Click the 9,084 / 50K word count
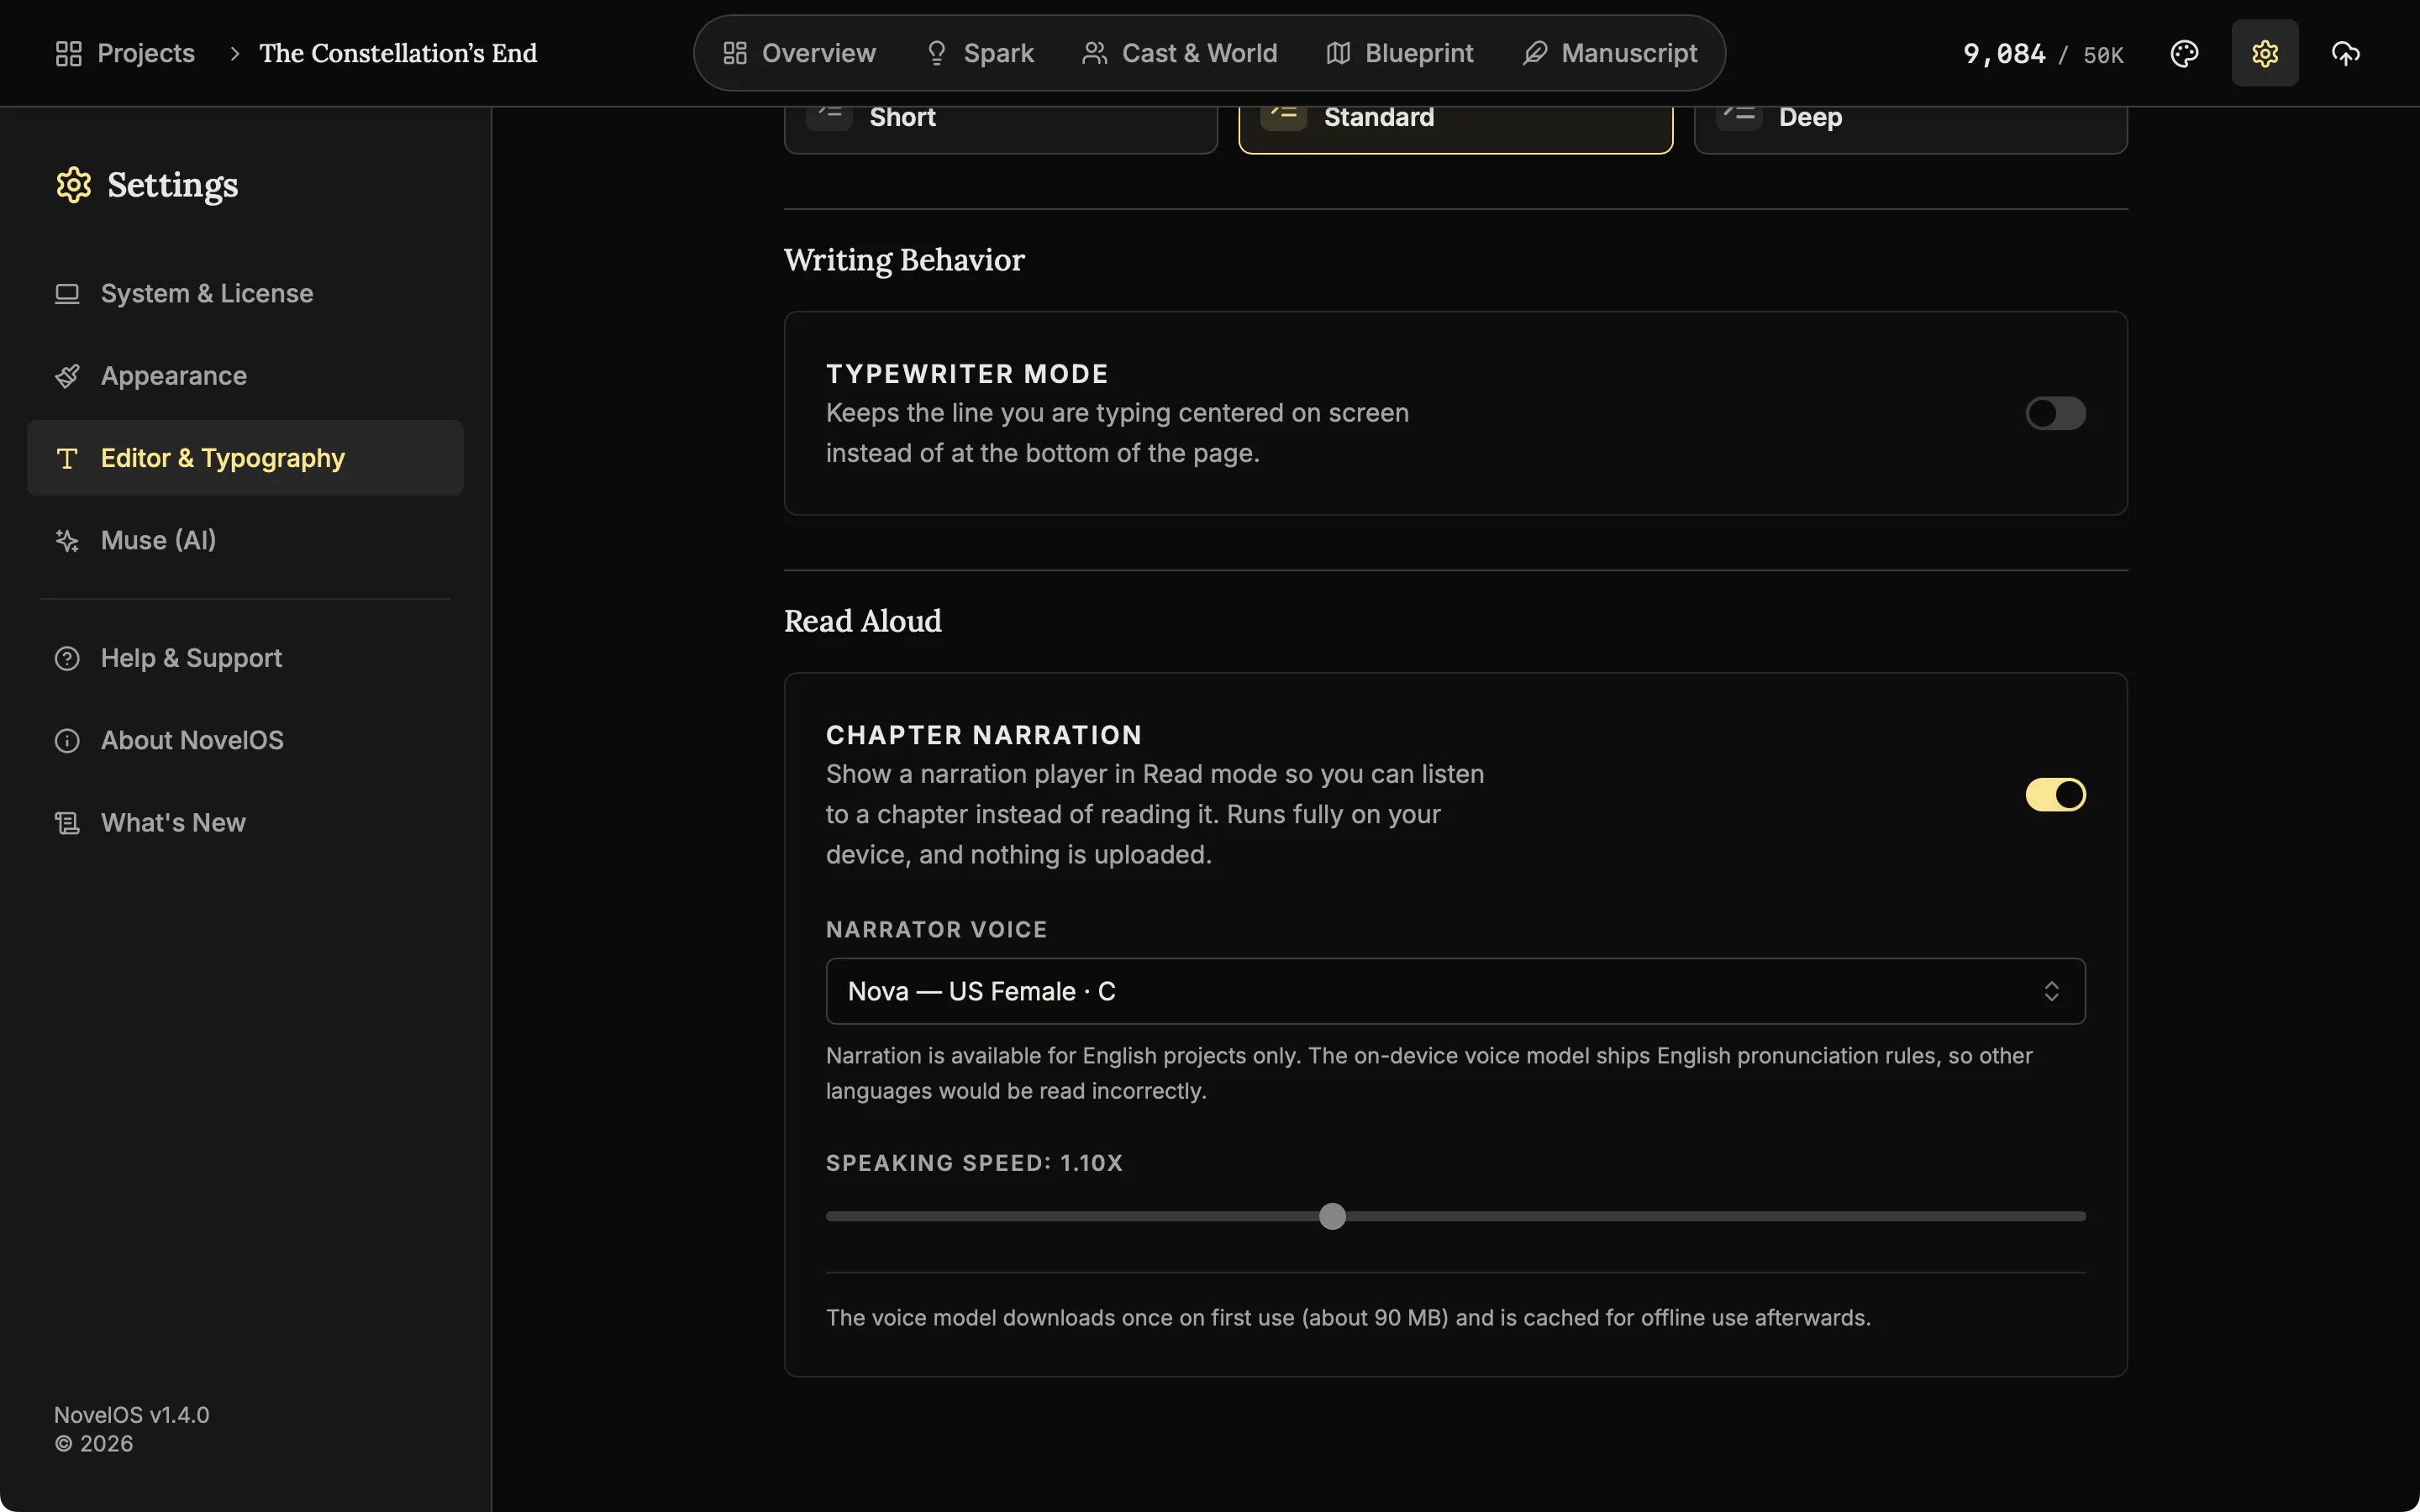 (x=2043, y=54)
